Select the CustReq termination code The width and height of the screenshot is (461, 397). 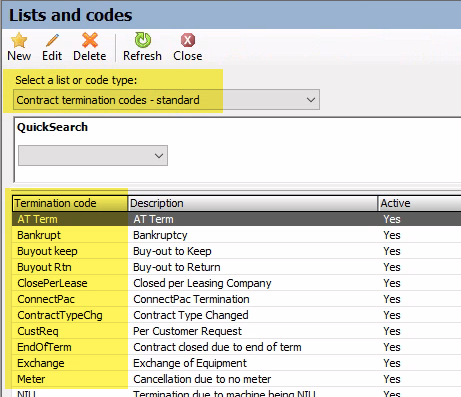click(x=38, y=331)
